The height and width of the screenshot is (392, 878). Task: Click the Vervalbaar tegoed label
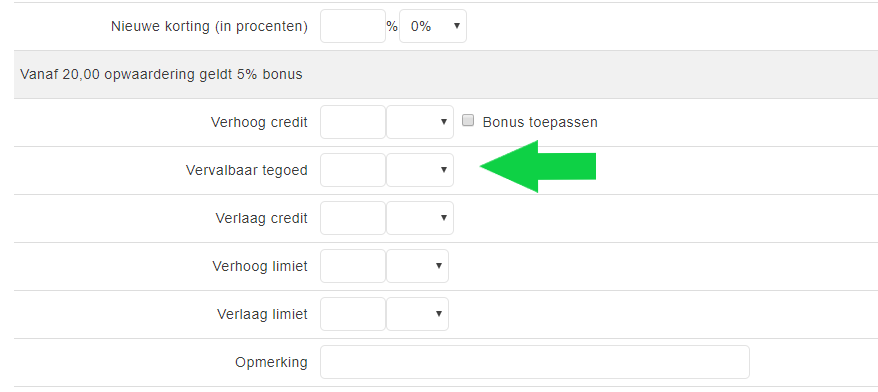[246, 170]
